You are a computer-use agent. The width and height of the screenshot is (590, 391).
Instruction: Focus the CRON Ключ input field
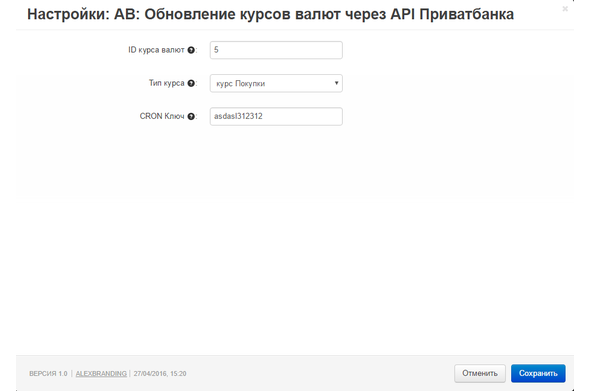click(x=276, y=116)
